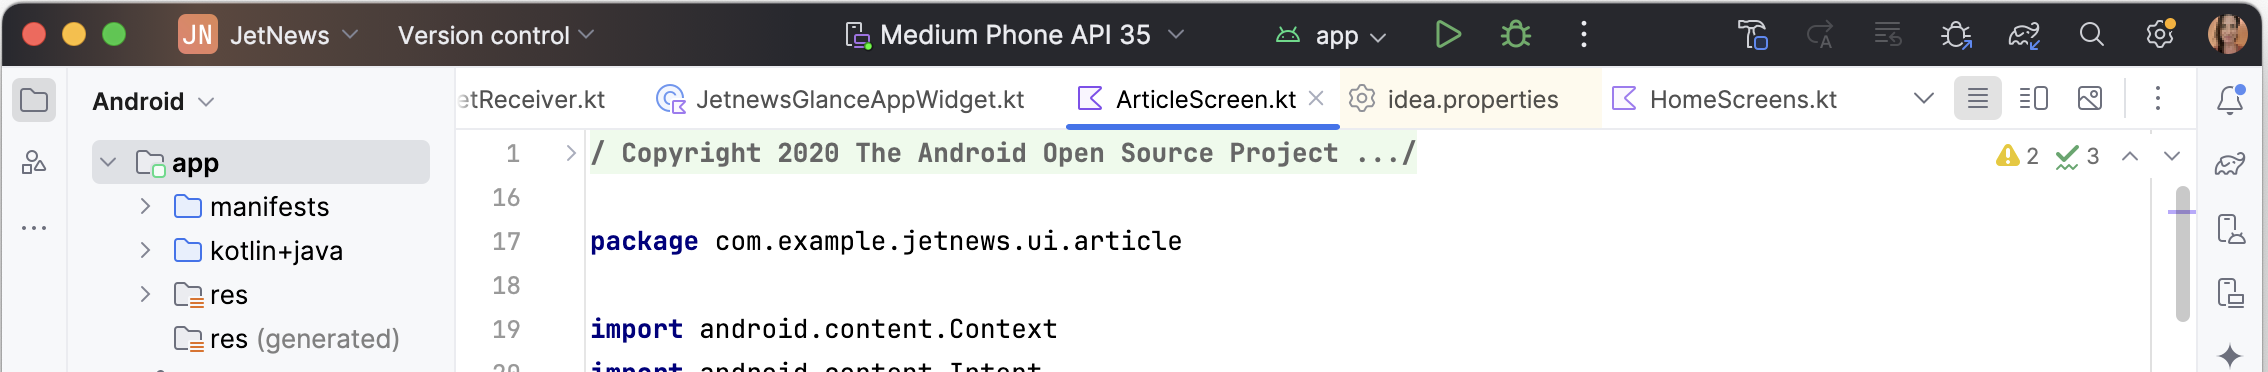2268x372 pixels.
Task: Switch editor to Code only view
Action: (x=1978, y=99)
